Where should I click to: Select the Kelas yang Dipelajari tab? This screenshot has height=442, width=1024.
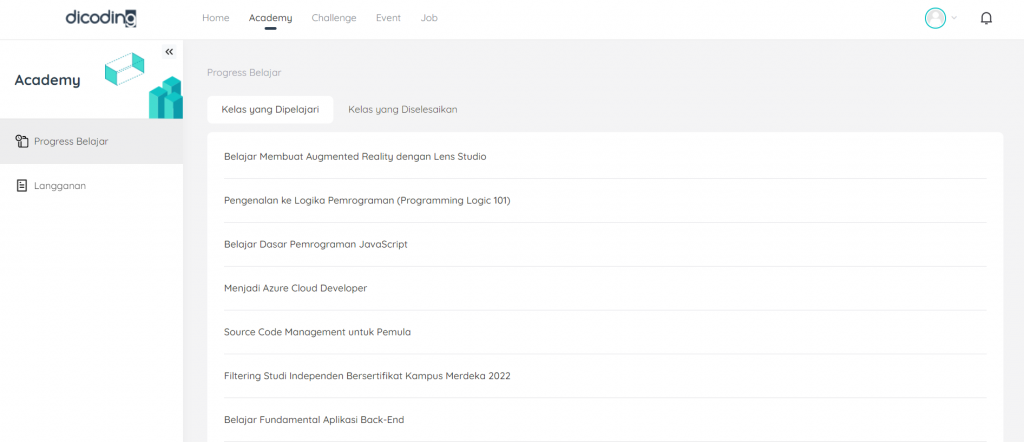click(270, 110)
